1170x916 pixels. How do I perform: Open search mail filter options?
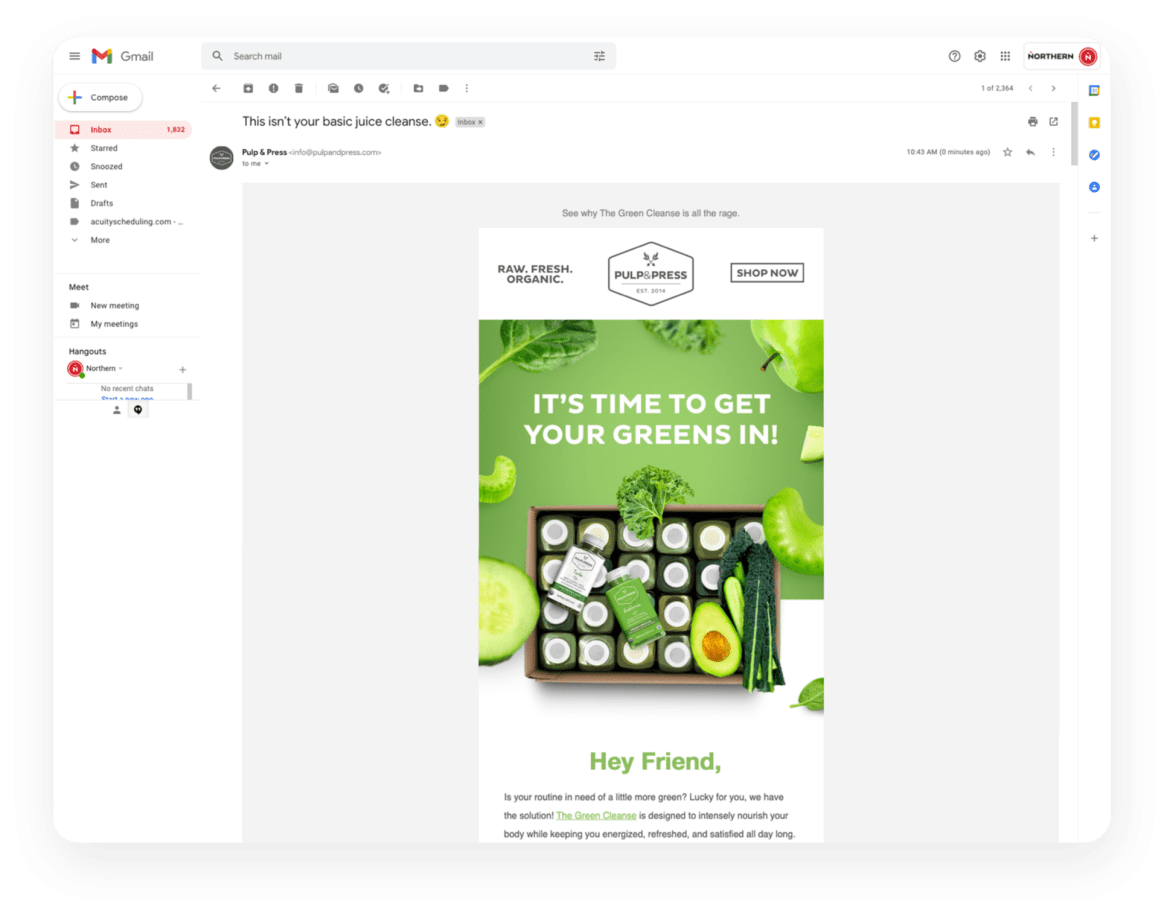tap(599, 56)
